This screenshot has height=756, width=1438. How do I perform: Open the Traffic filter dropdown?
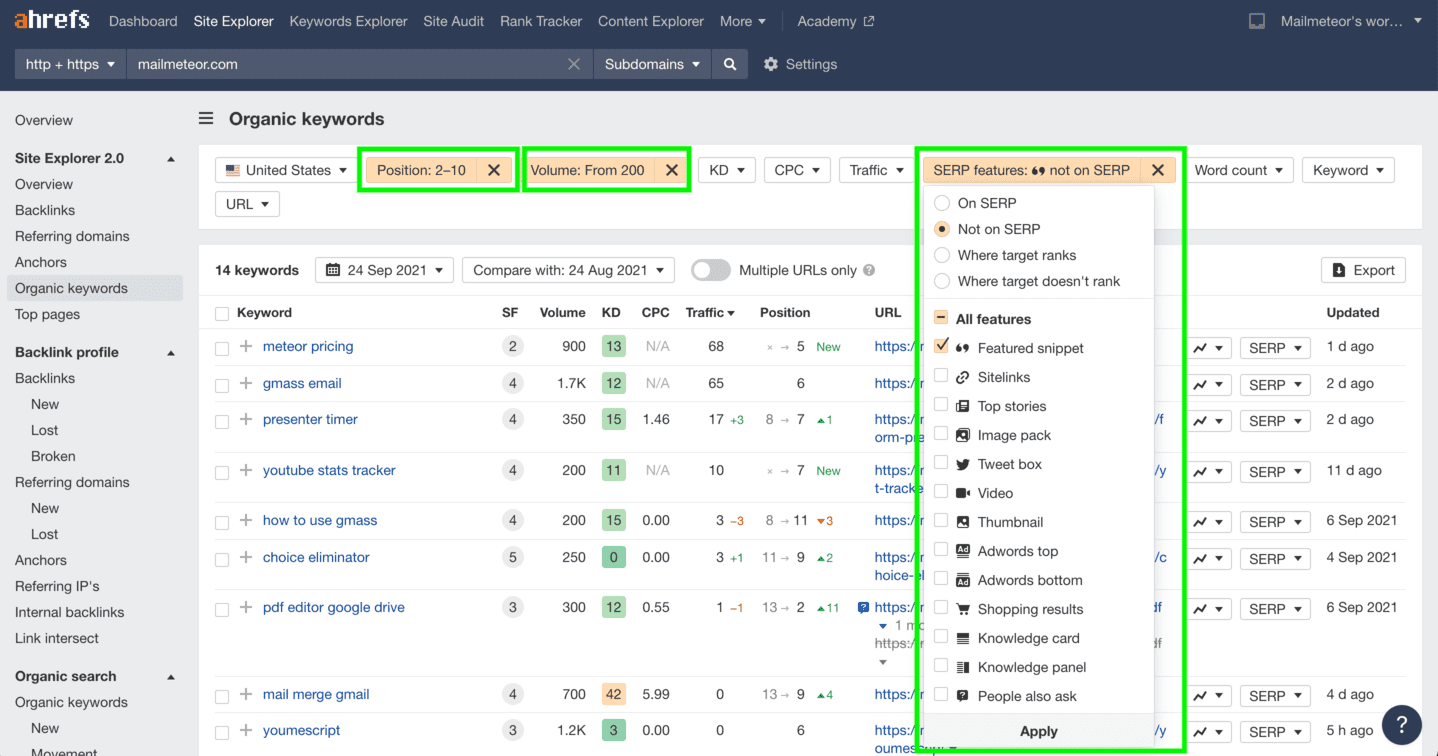(876, 170)
